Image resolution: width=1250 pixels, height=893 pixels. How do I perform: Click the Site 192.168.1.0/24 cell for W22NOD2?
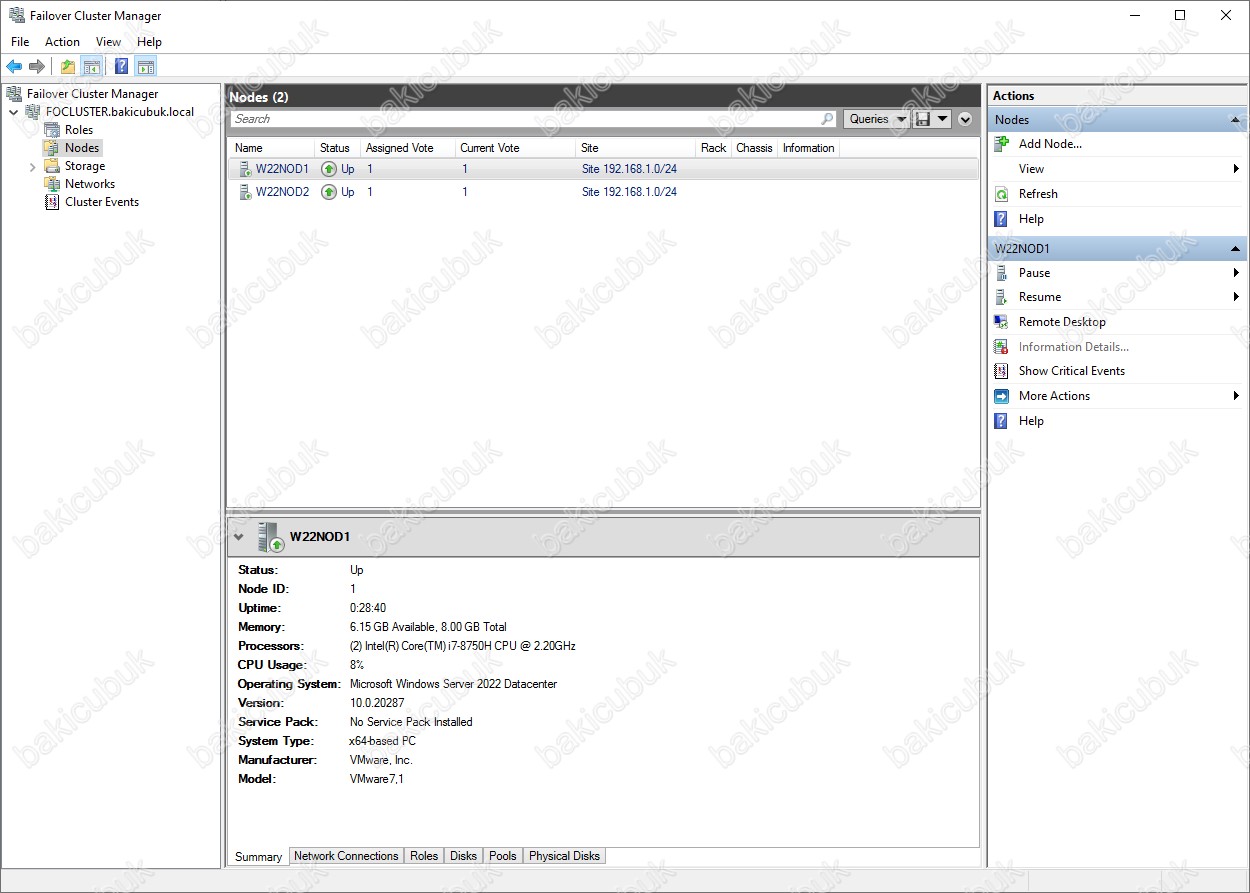629,192
